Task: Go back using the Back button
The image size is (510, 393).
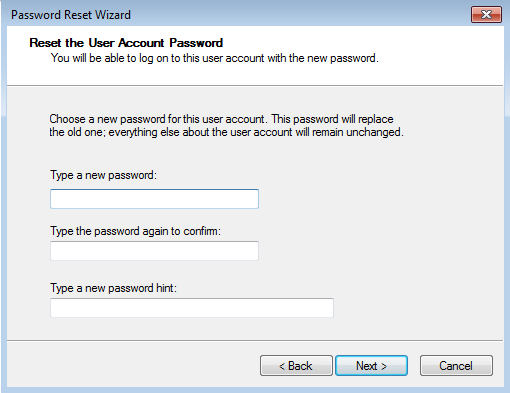Action: [296, 366]
